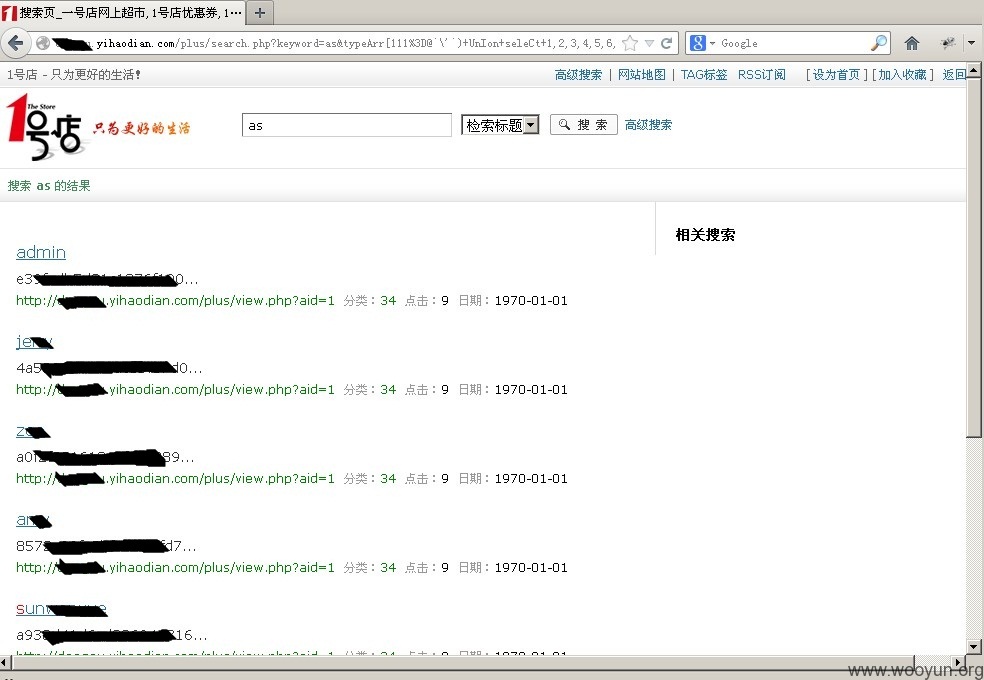Open the result title starting with 'sun'
The image size is (984, 680).
pyautogui.click(x=62, y=608)
